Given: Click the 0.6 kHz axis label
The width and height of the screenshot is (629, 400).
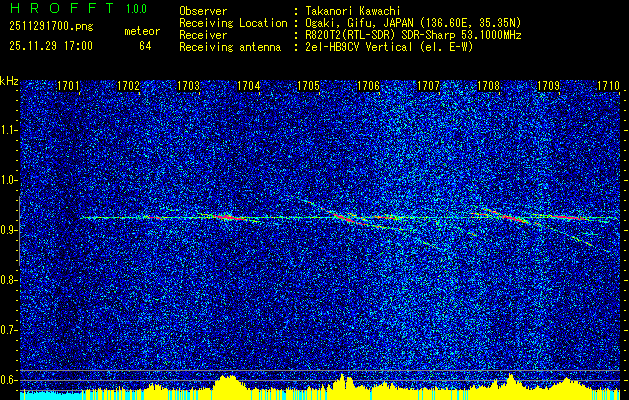Looking at the screenshot, I should tap(9, 380).
